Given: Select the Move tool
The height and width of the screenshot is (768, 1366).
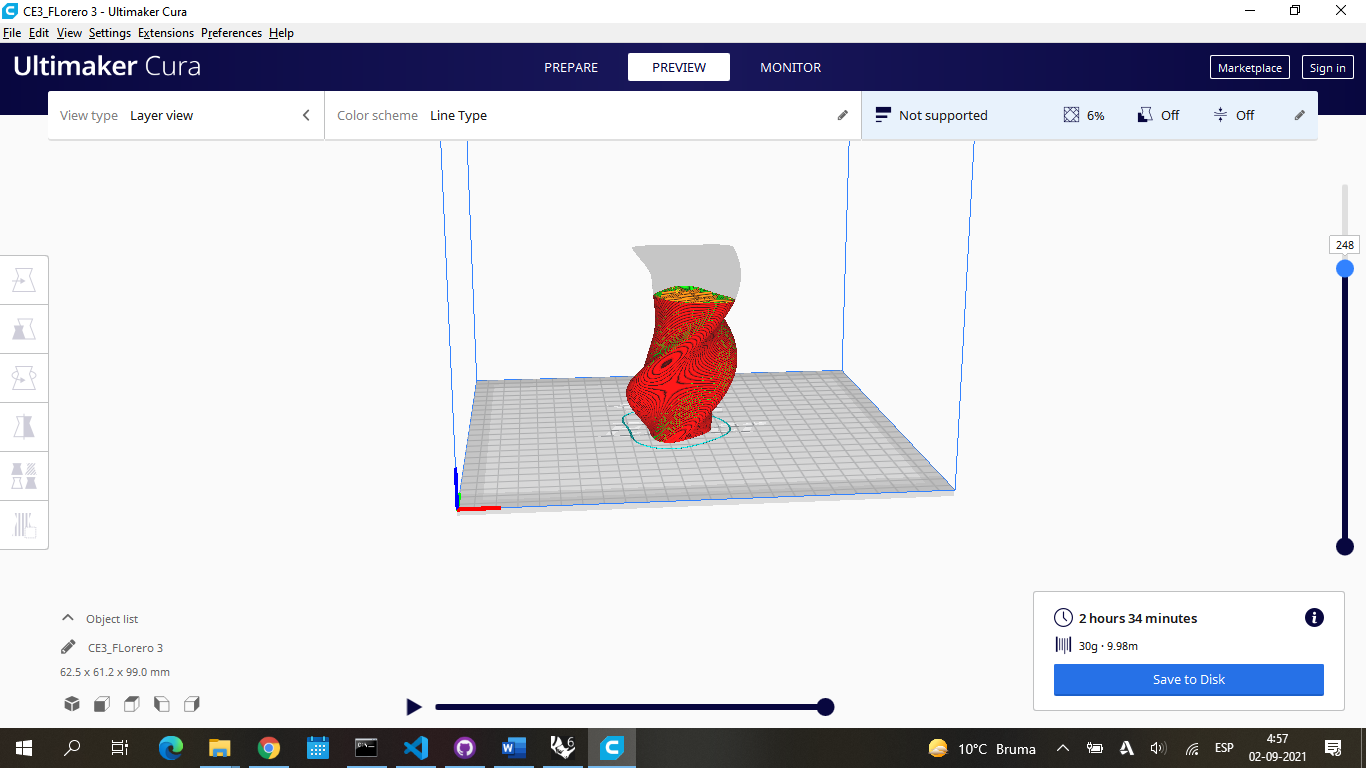Looking at the screenshot, I should tap(24, 279).
